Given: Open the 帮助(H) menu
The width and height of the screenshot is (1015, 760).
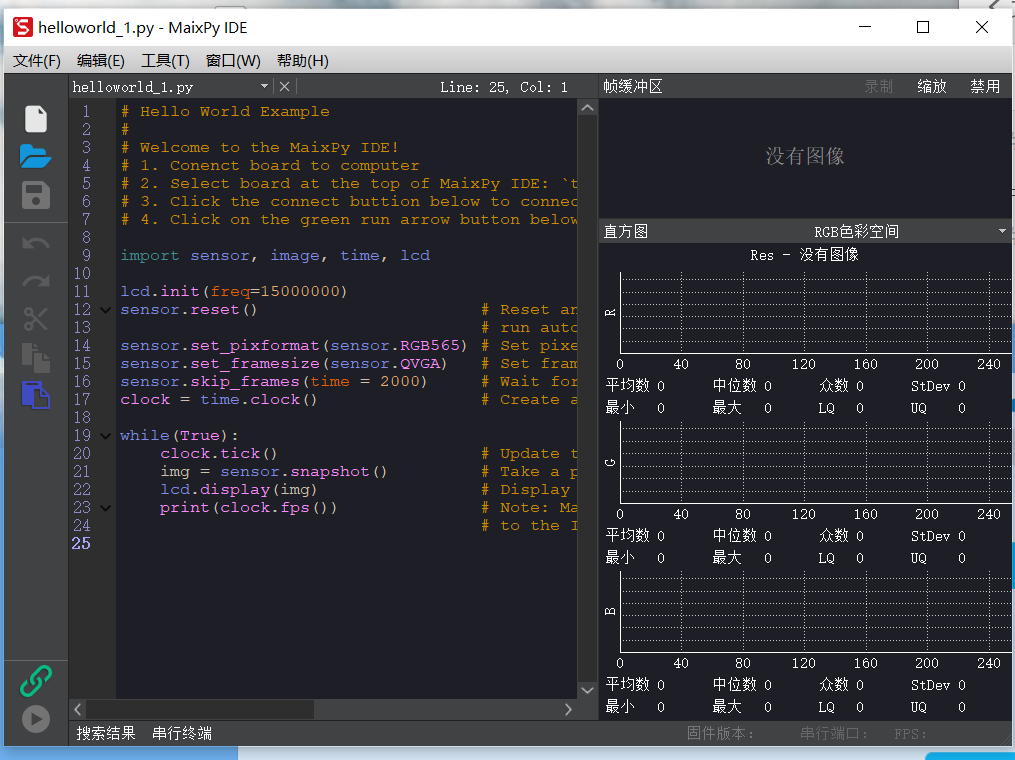Looking at the screenshot, I should pos(302,61).
